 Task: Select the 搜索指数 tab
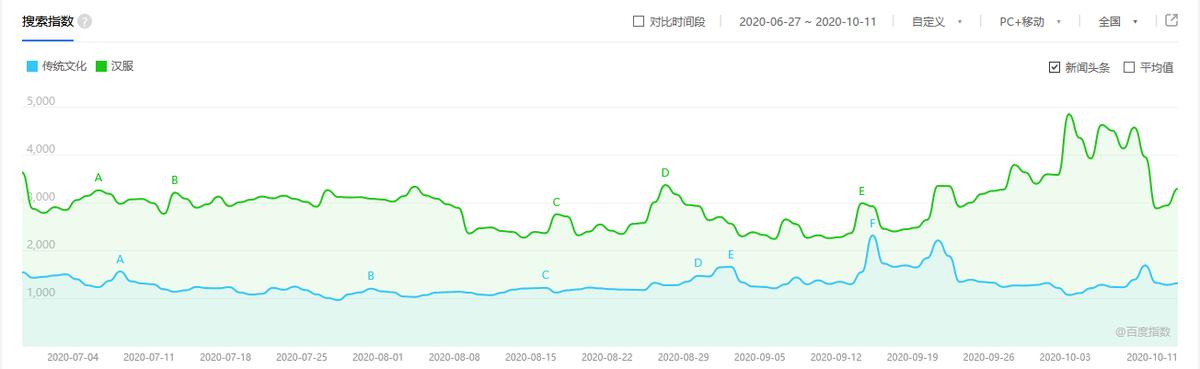(47, 21)
